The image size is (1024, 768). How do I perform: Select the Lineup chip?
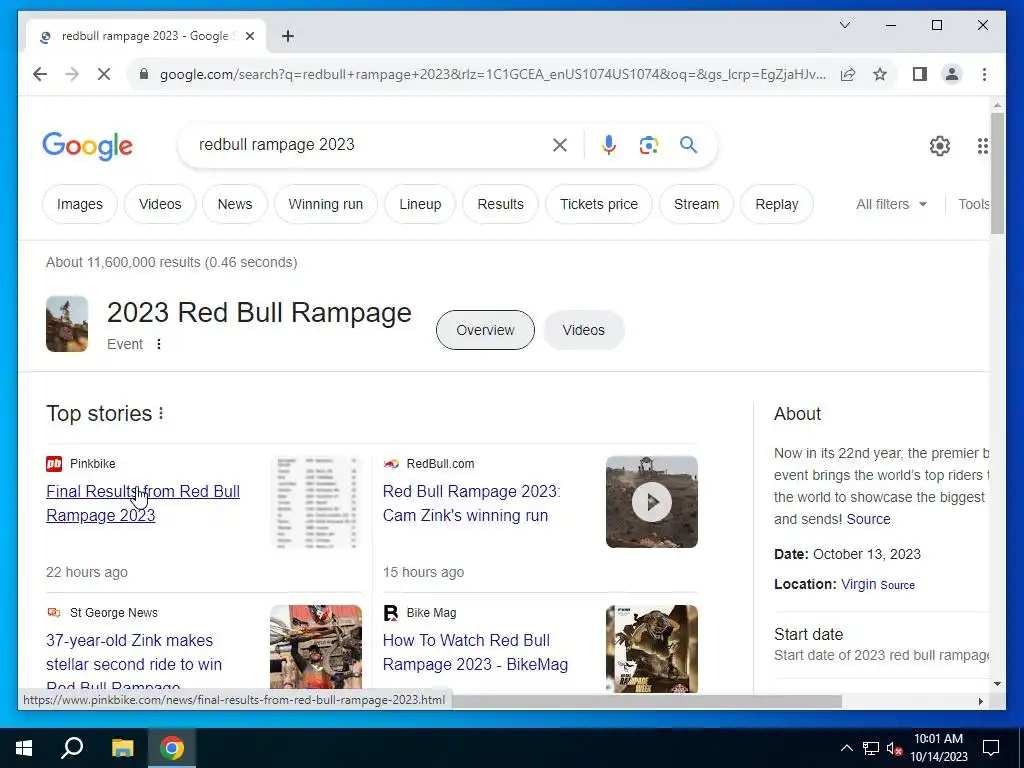tap(420, 204)
